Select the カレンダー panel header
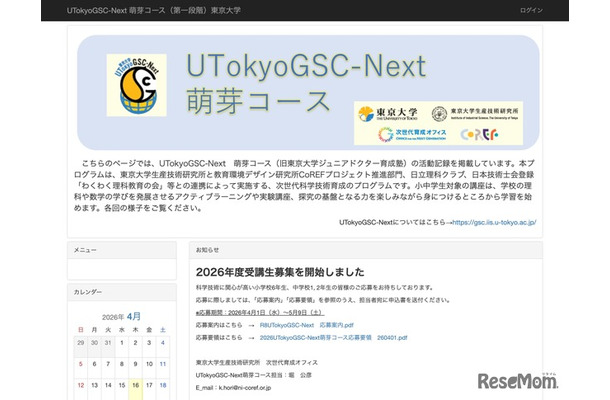This screenshot has height=400, width=610. 122,292
